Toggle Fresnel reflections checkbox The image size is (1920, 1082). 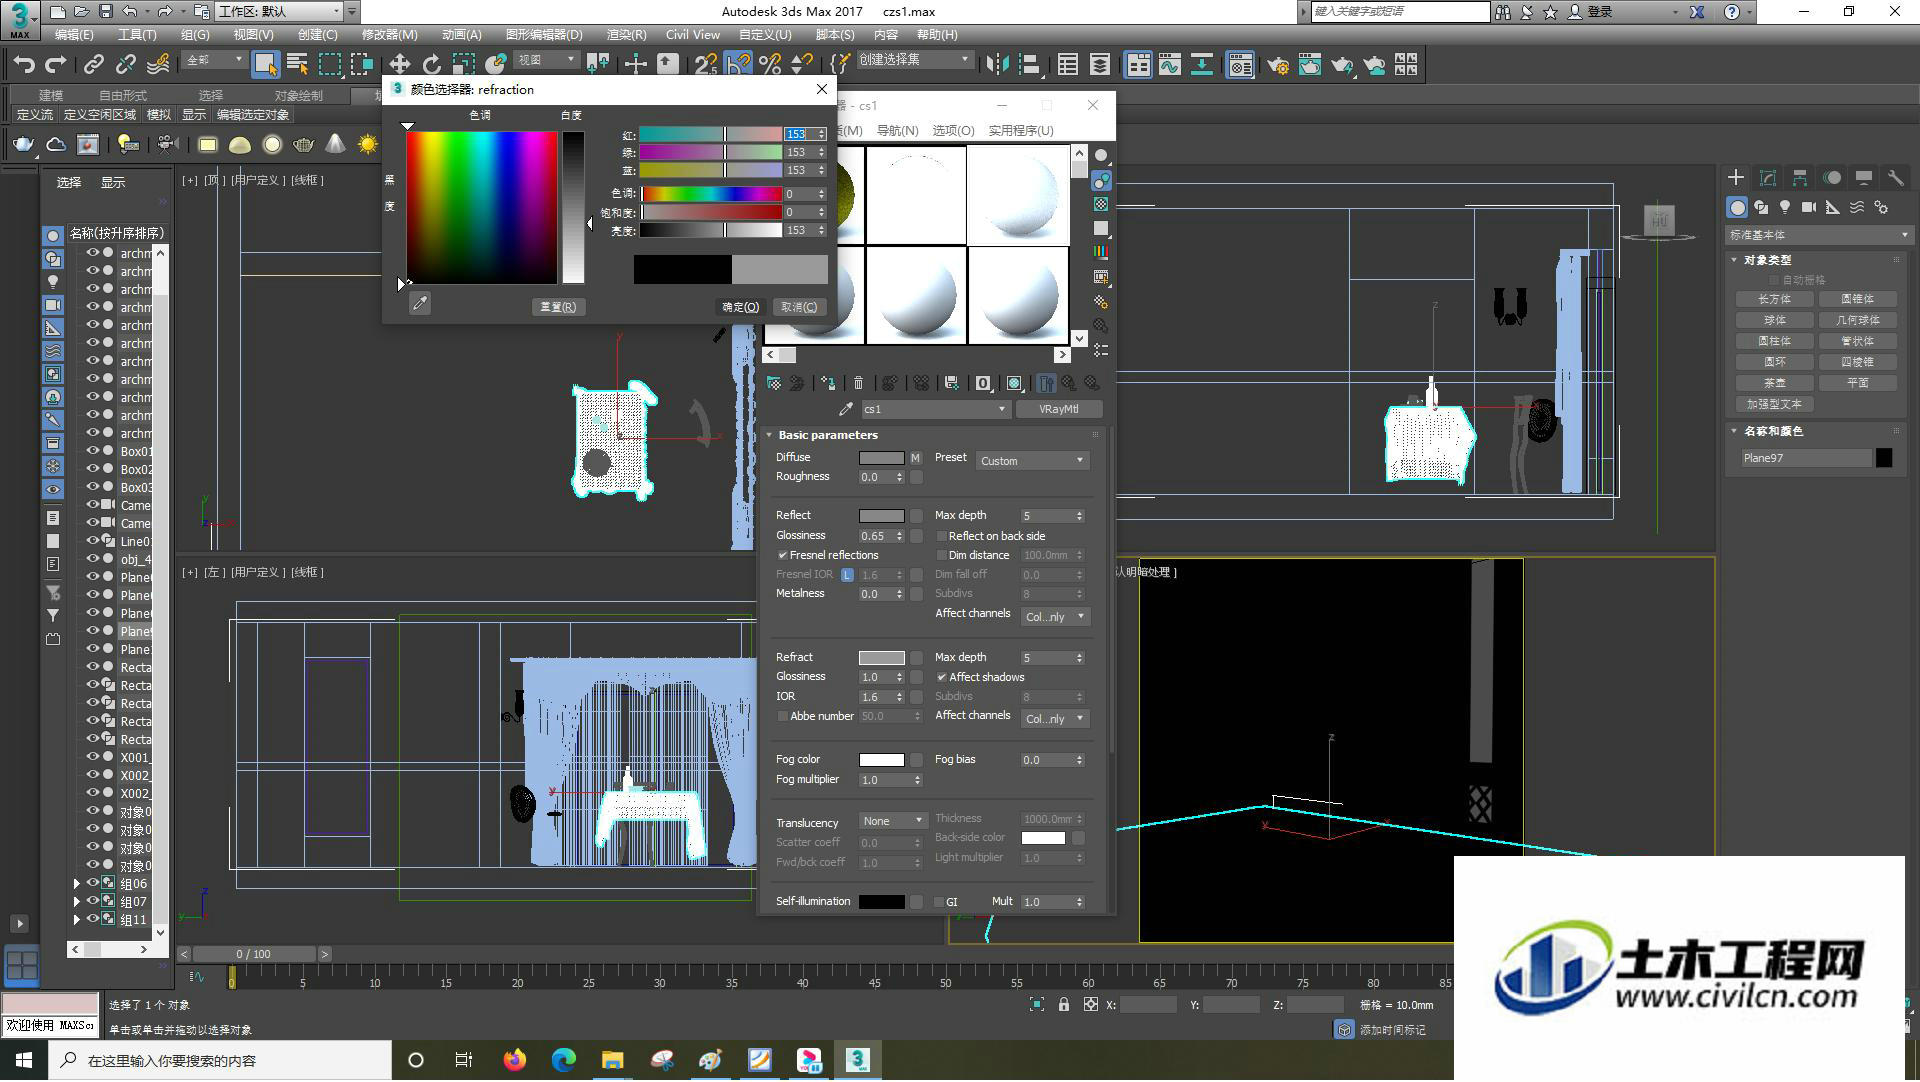tap(783, 555)
